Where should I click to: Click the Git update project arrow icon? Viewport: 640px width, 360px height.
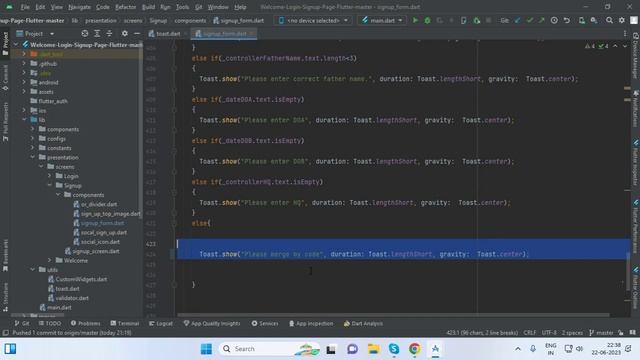click(518, 20)
